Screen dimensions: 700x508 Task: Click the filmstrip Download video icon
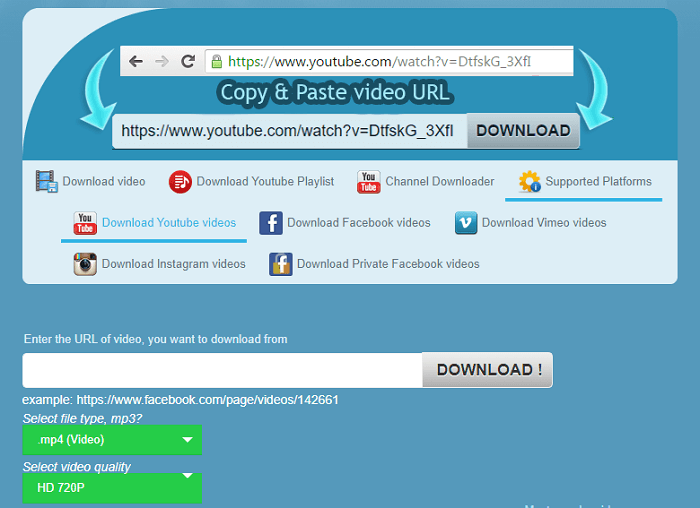coord(47,182)
